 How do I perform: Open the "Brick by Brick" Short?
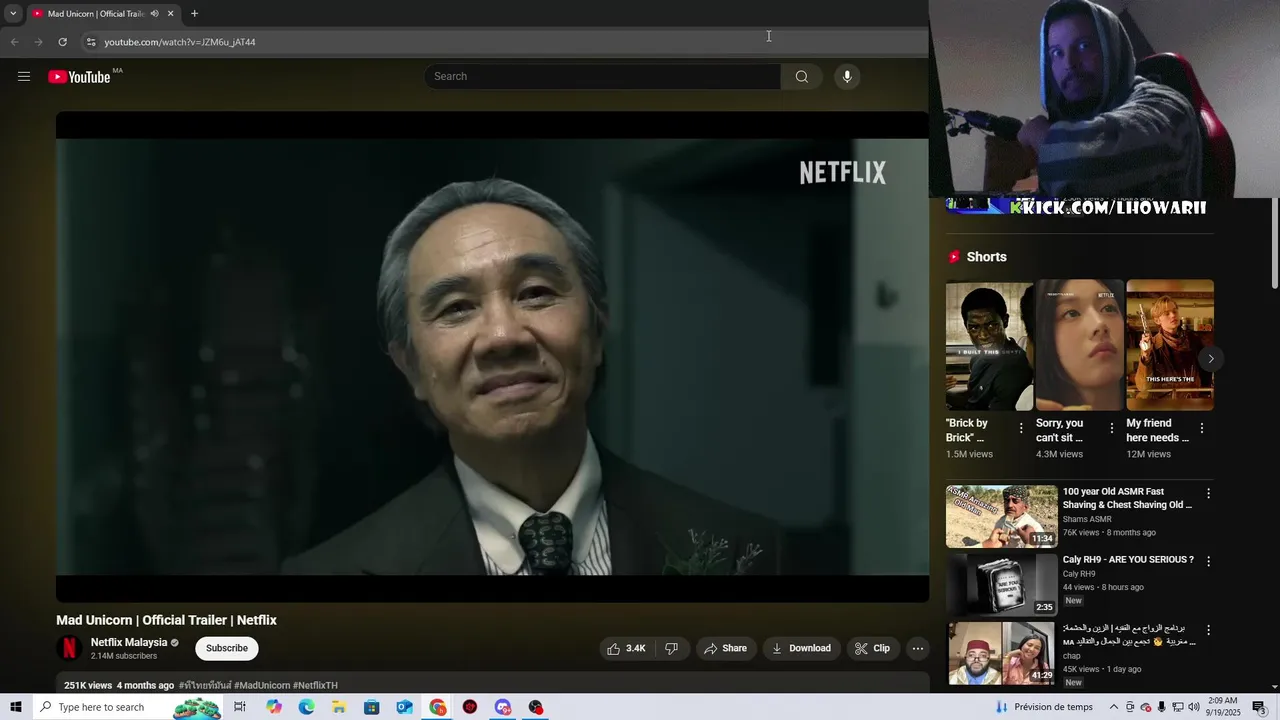tap(989, 345)
